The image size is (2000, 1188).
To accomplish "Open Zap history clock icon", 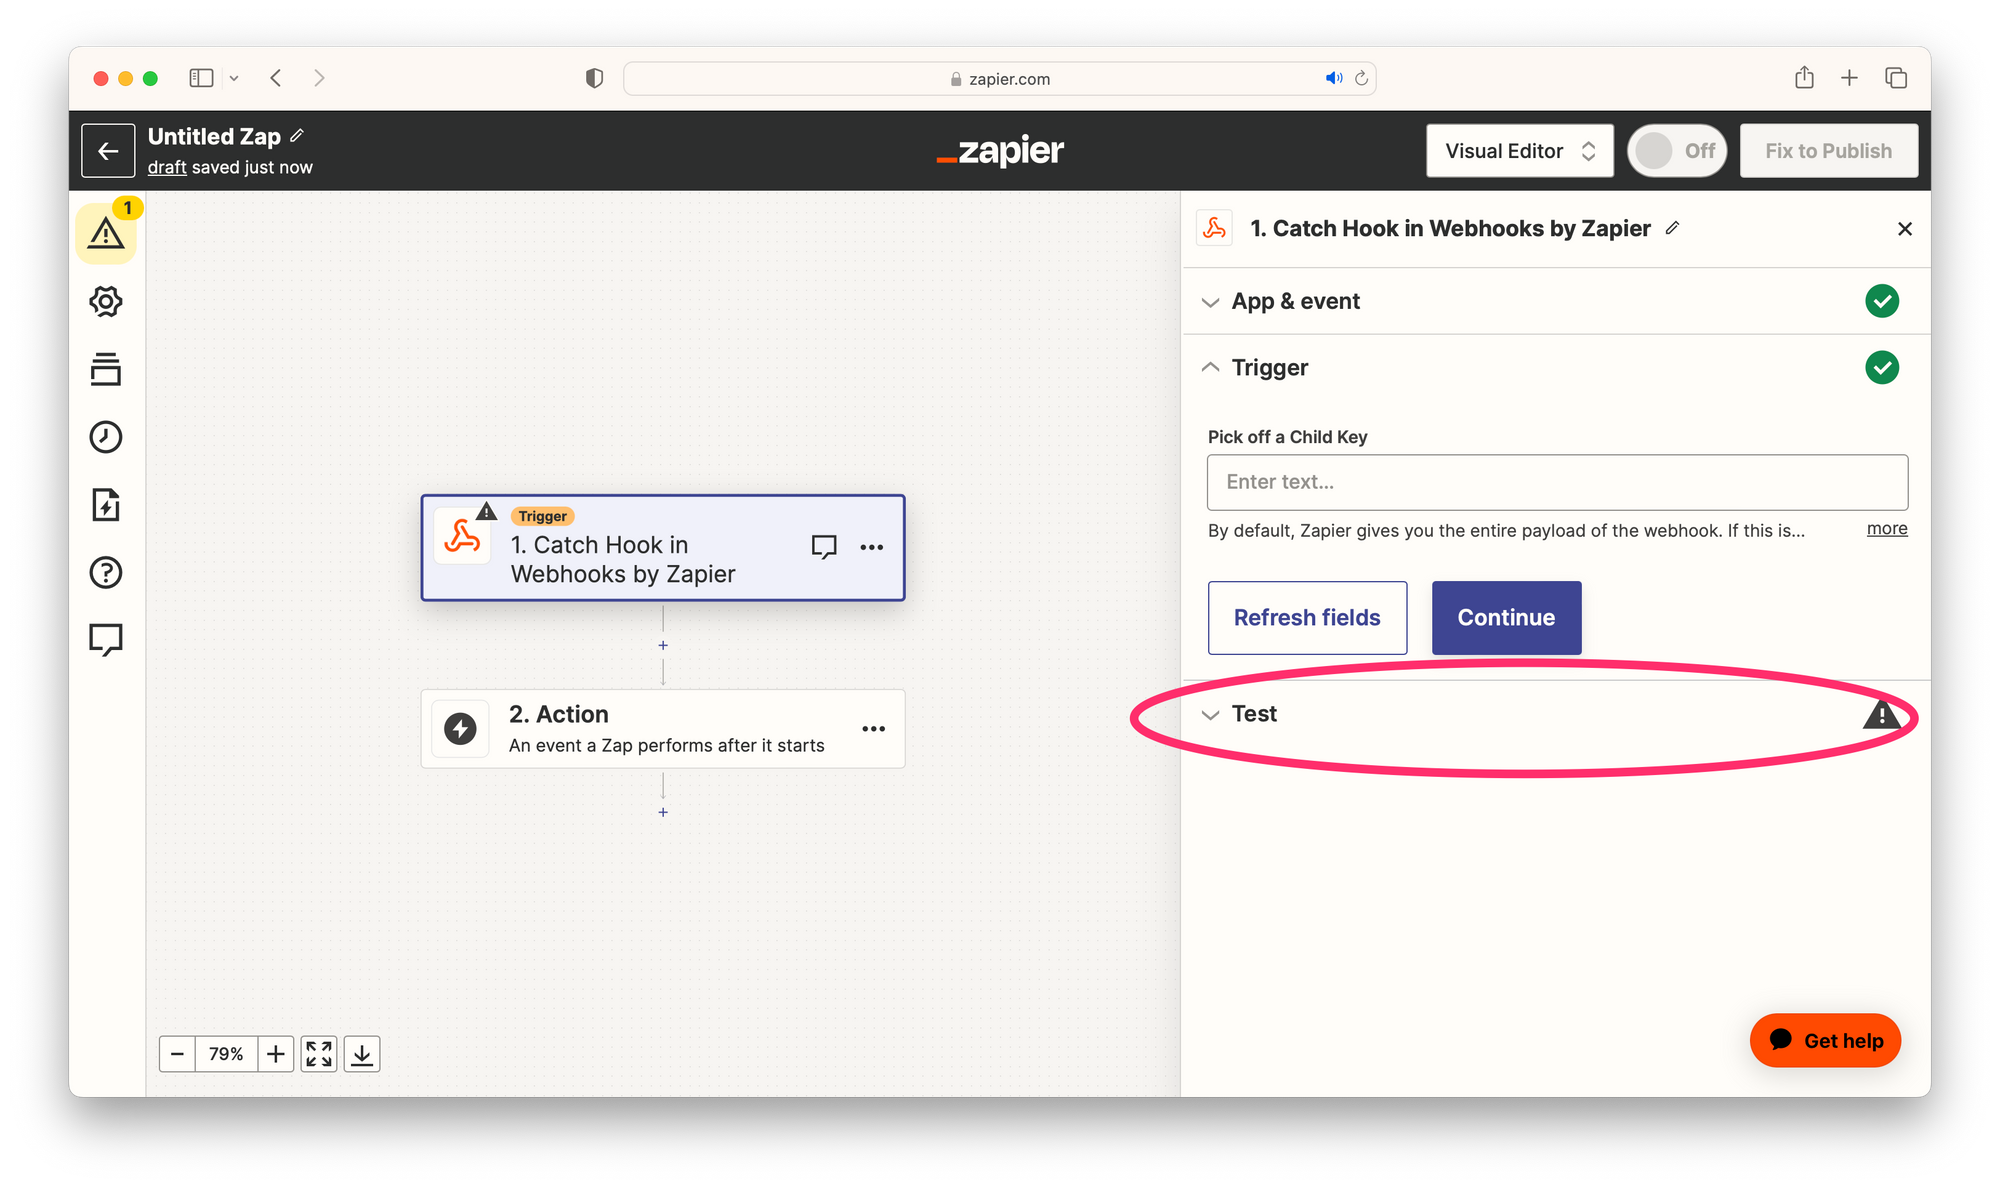I will coord(106,437).
